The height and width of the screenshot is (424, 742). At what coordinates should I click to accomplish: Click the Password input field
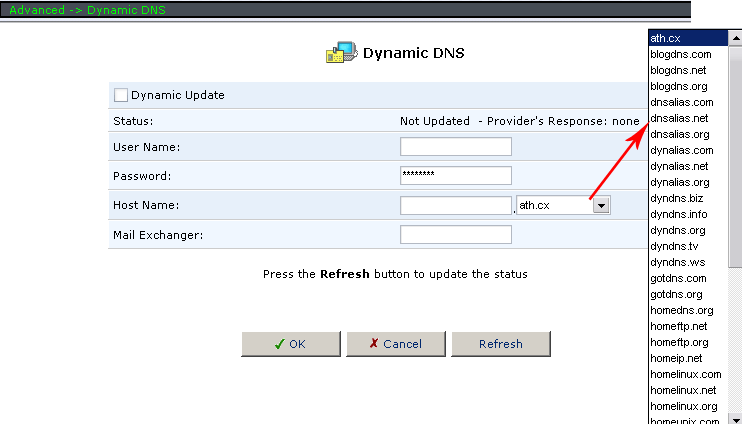pos(455,176)
